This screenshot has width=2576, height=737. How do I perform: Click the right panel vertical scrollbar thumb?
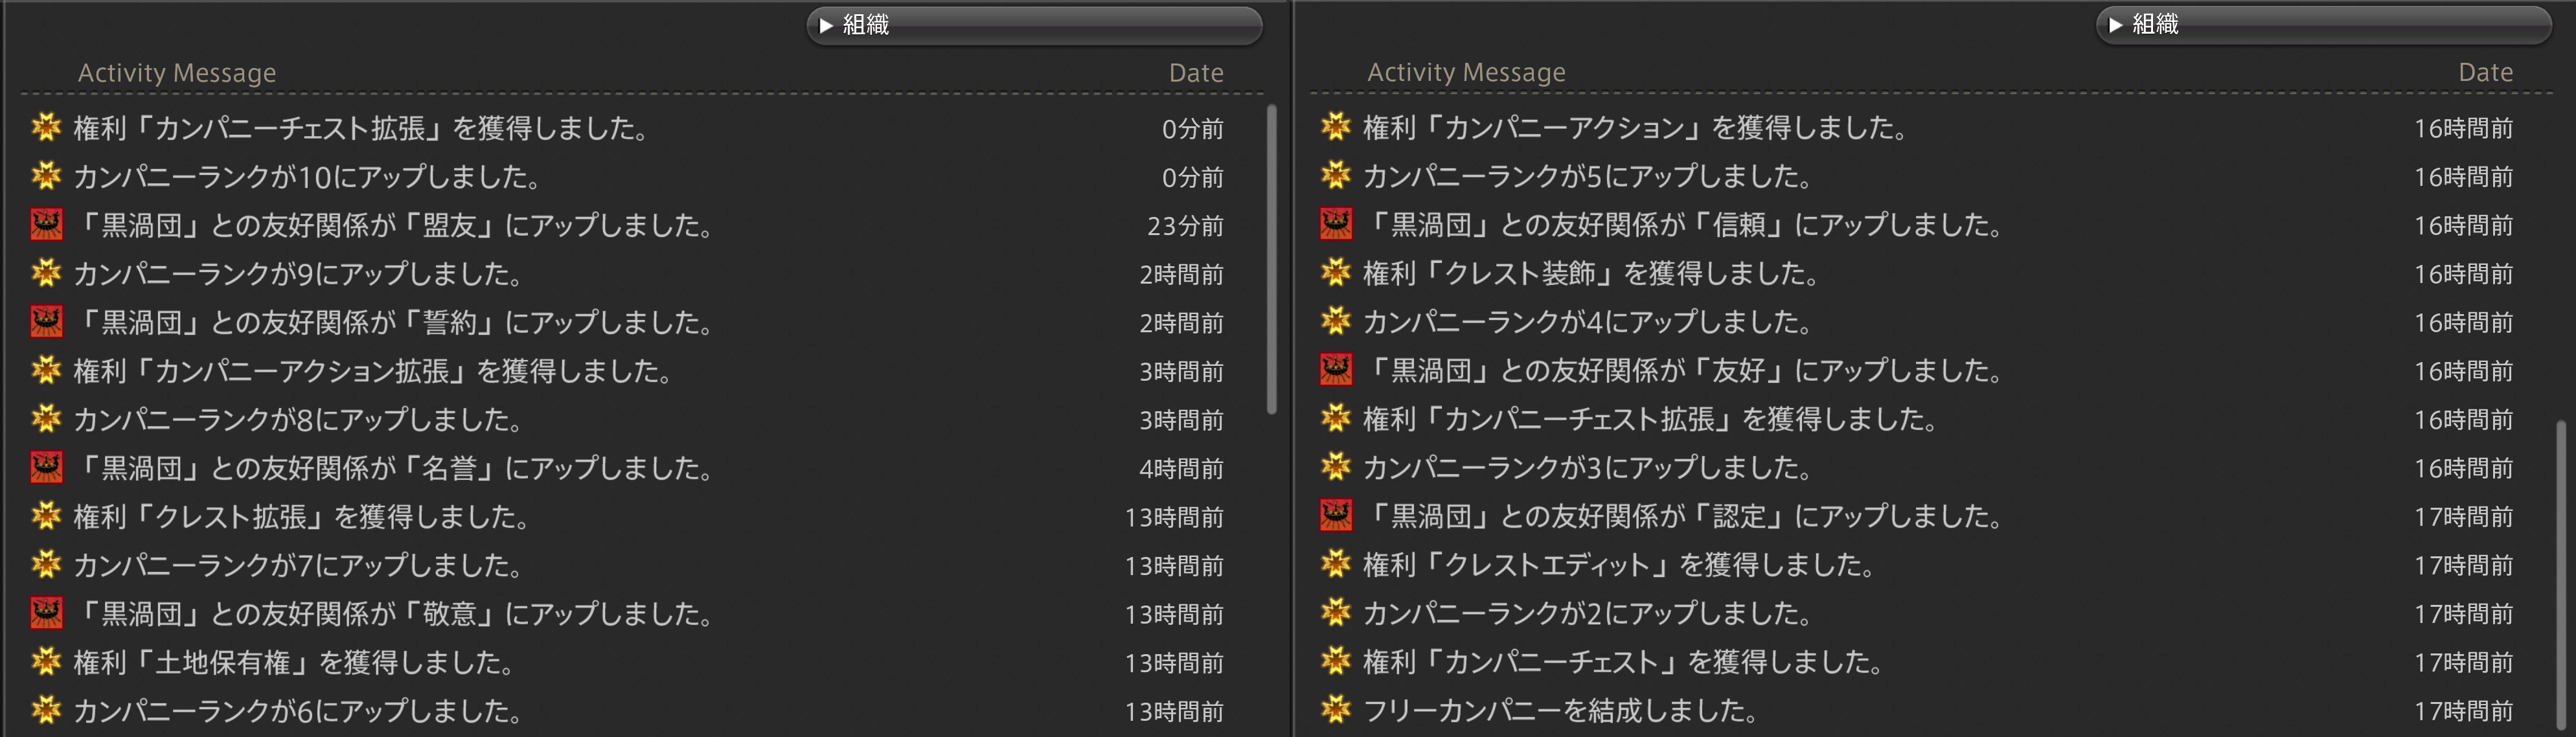2560,575
